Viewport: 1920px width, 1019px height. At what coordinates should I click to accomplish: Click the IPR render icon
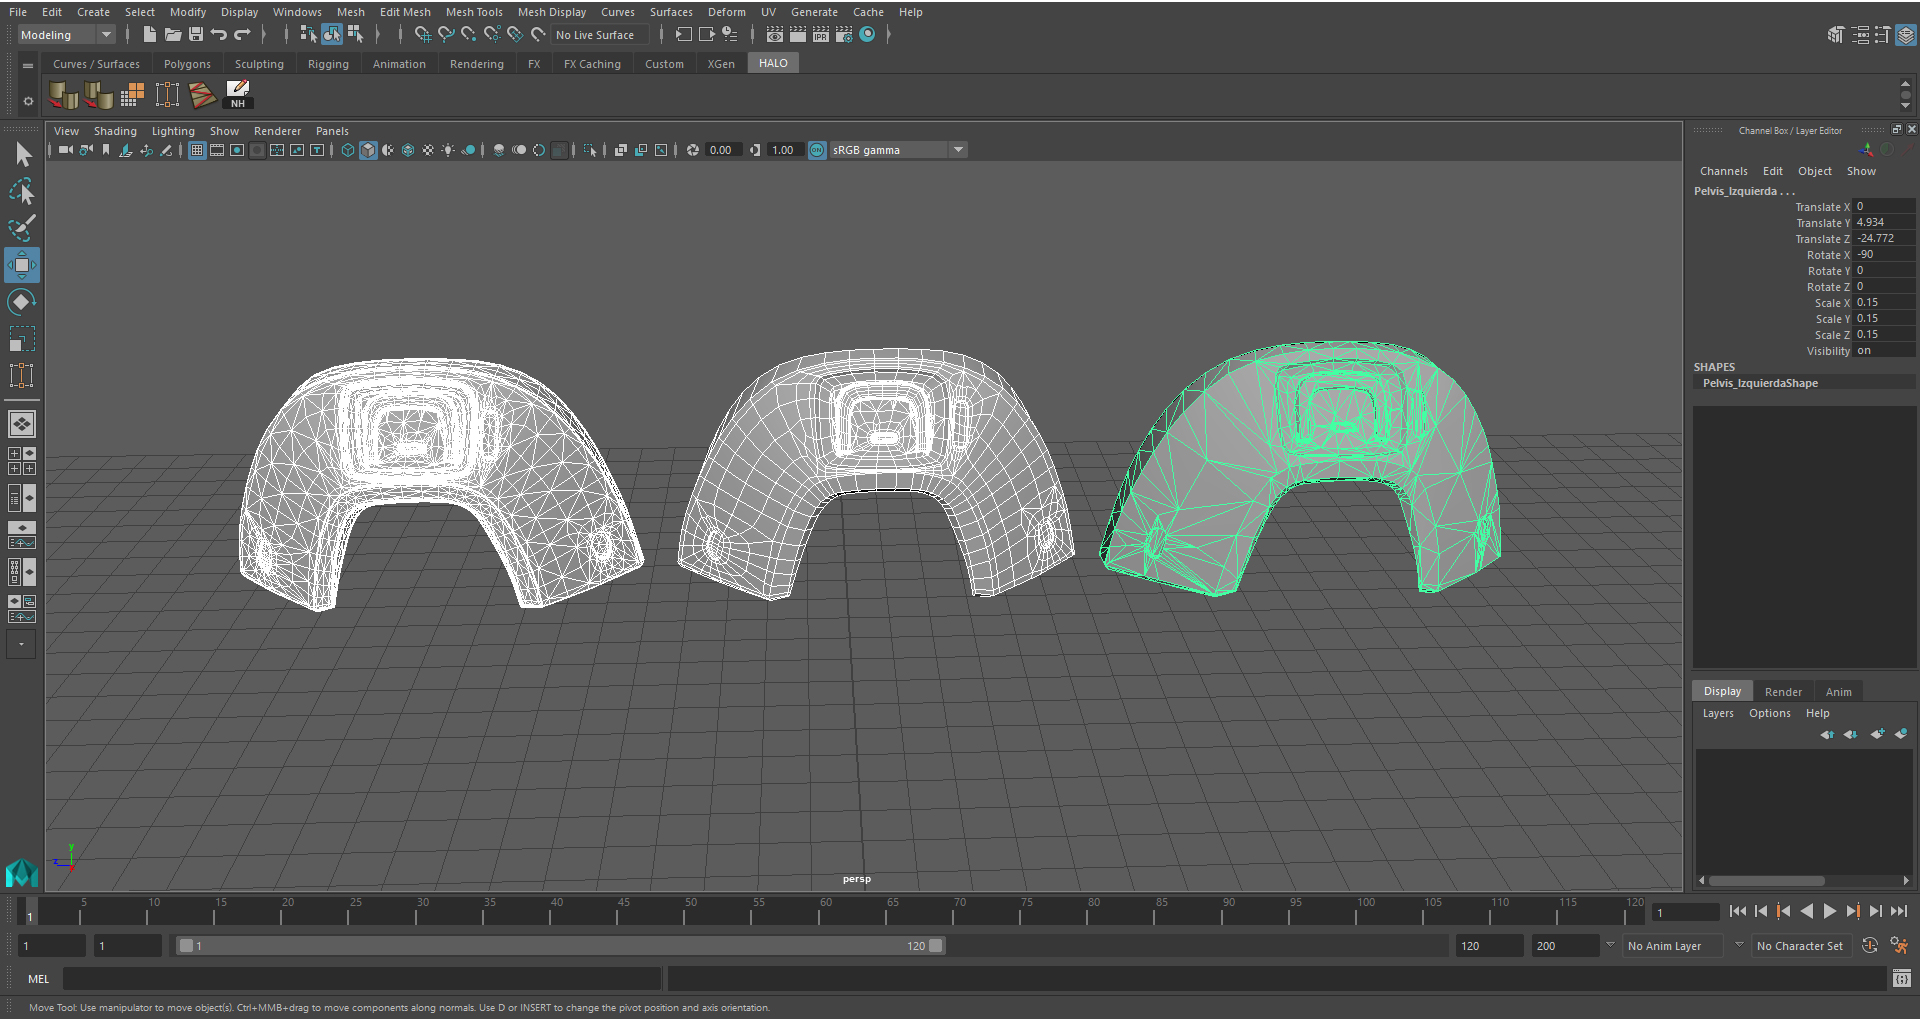[x=821, y=35]
